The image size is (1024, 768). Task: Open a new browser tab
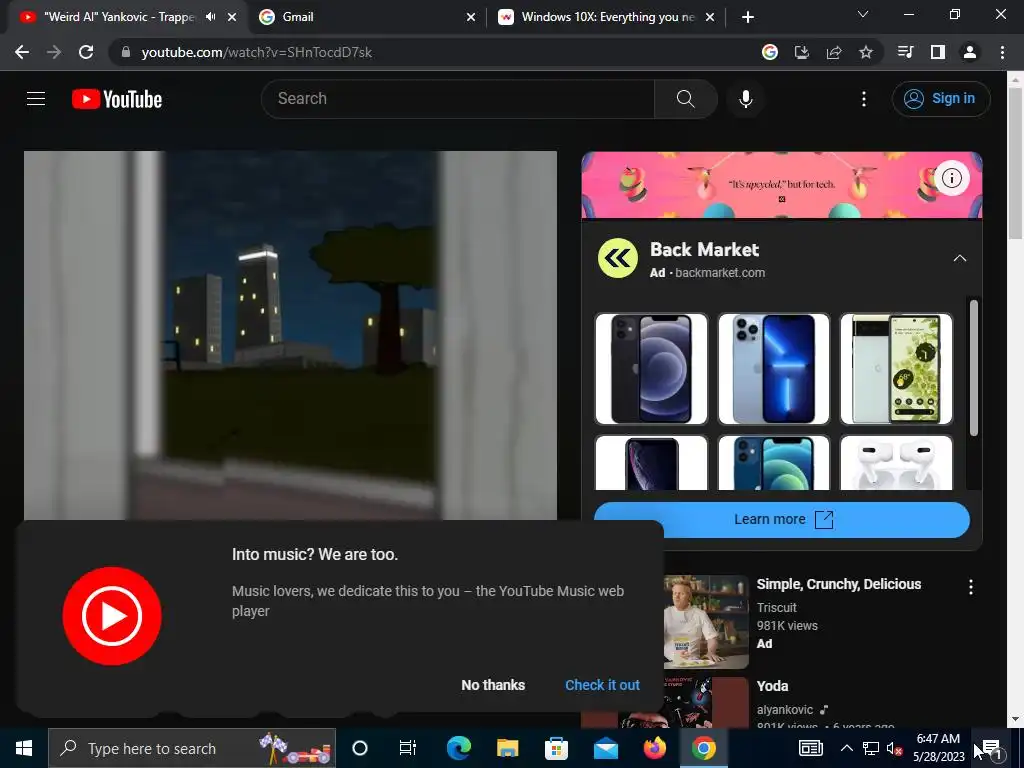[748, 18]
